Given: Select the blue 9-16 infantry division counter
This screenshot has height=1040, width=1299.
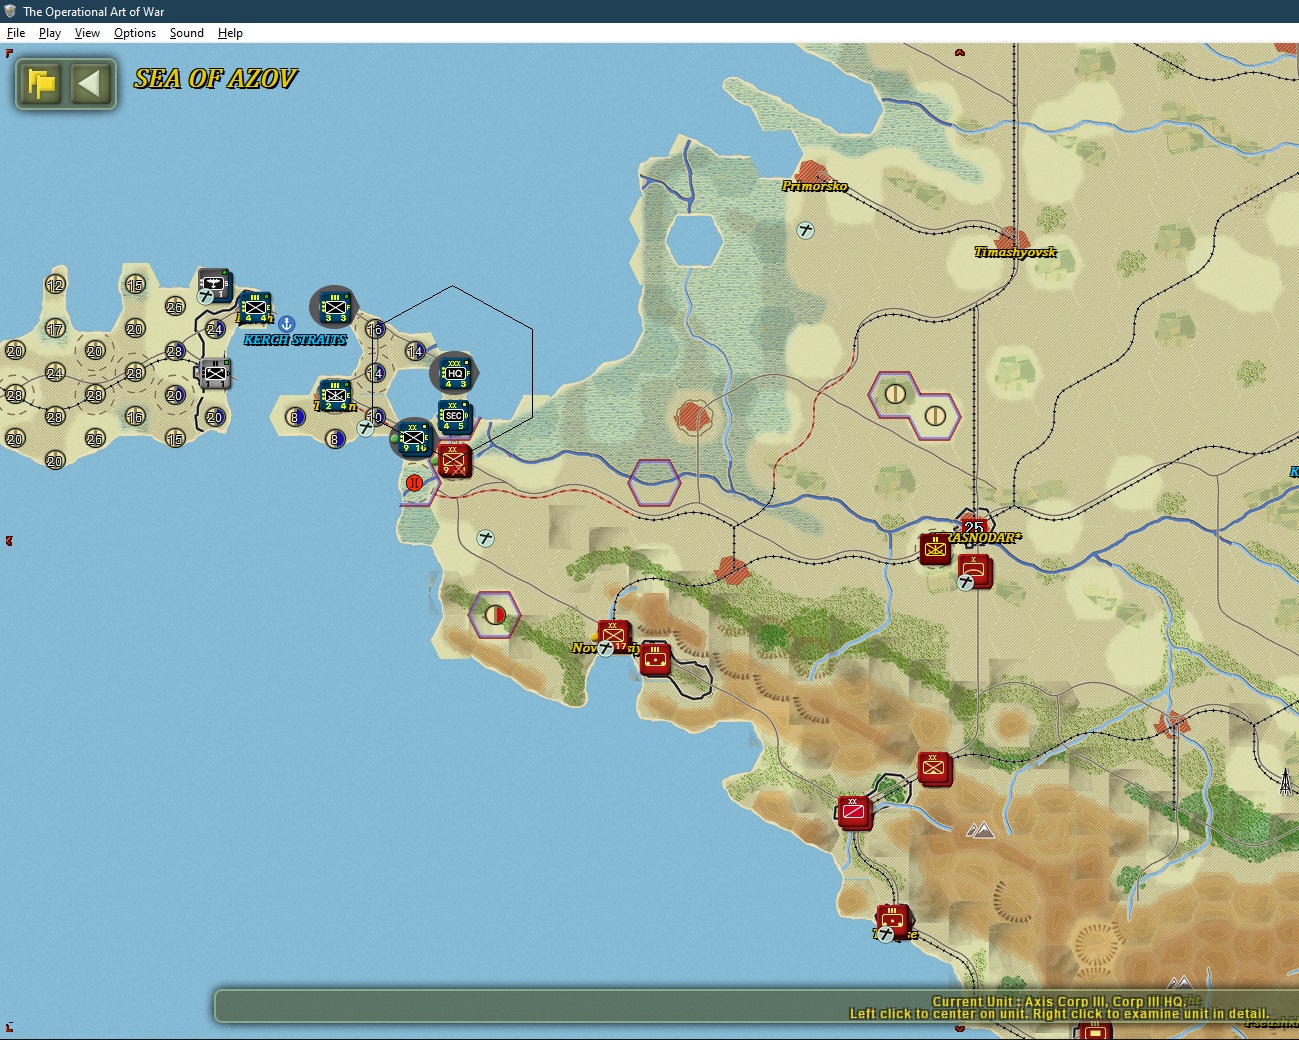Looking at the screenshot, I should coord(413,438).
